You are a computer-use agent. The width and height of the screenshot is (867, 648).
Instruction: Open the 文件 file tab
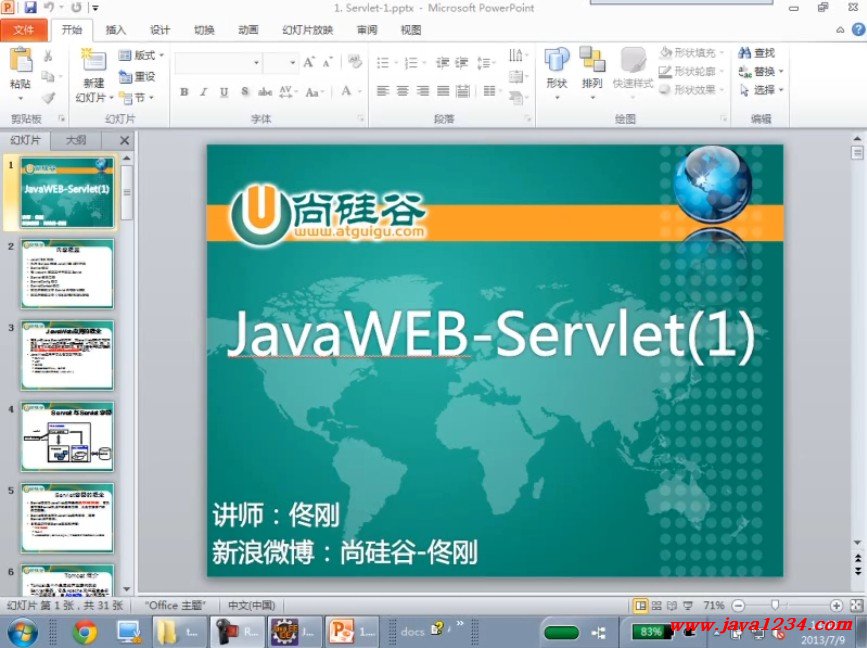tap(24, 30)
